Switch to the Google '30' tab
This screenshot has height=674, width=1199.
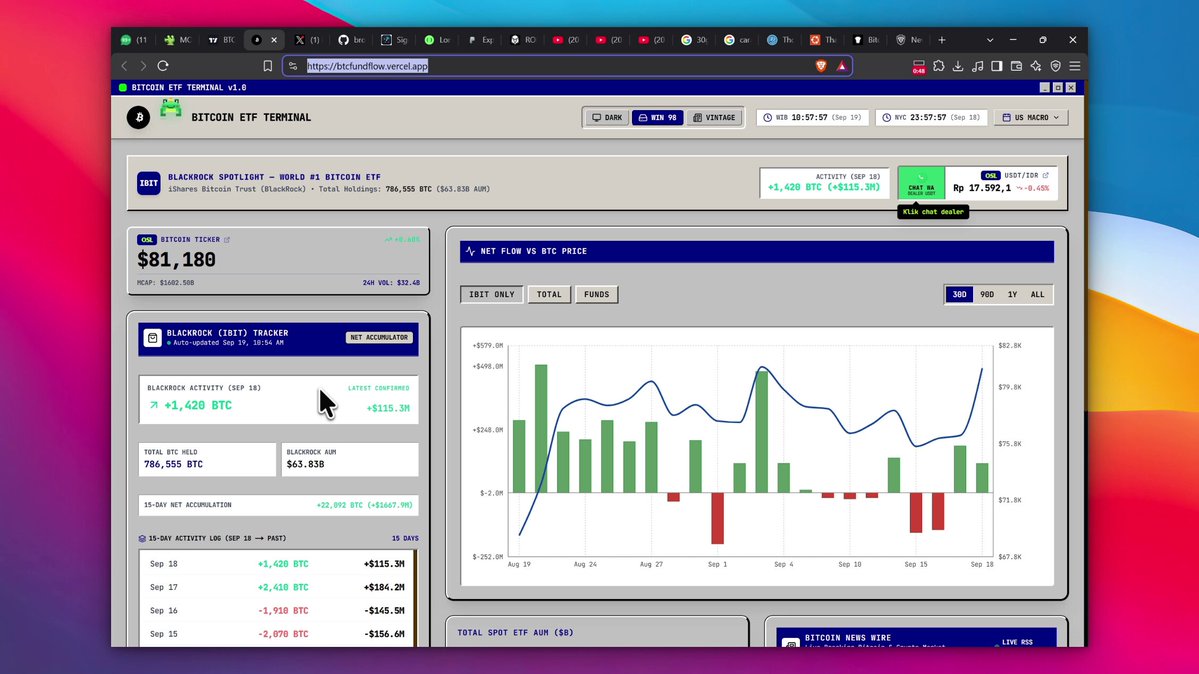[694, 40]
